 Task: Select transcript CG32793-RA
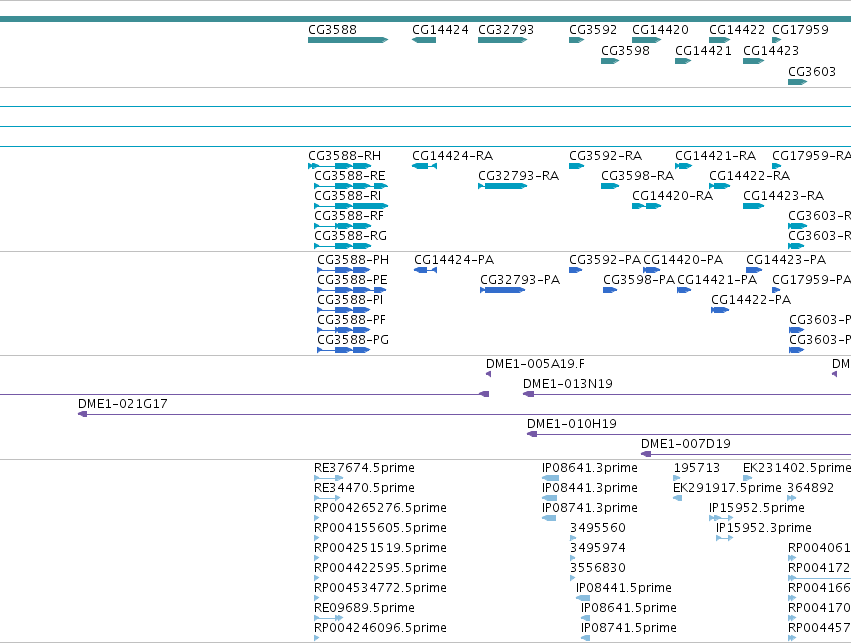(518, 176)
